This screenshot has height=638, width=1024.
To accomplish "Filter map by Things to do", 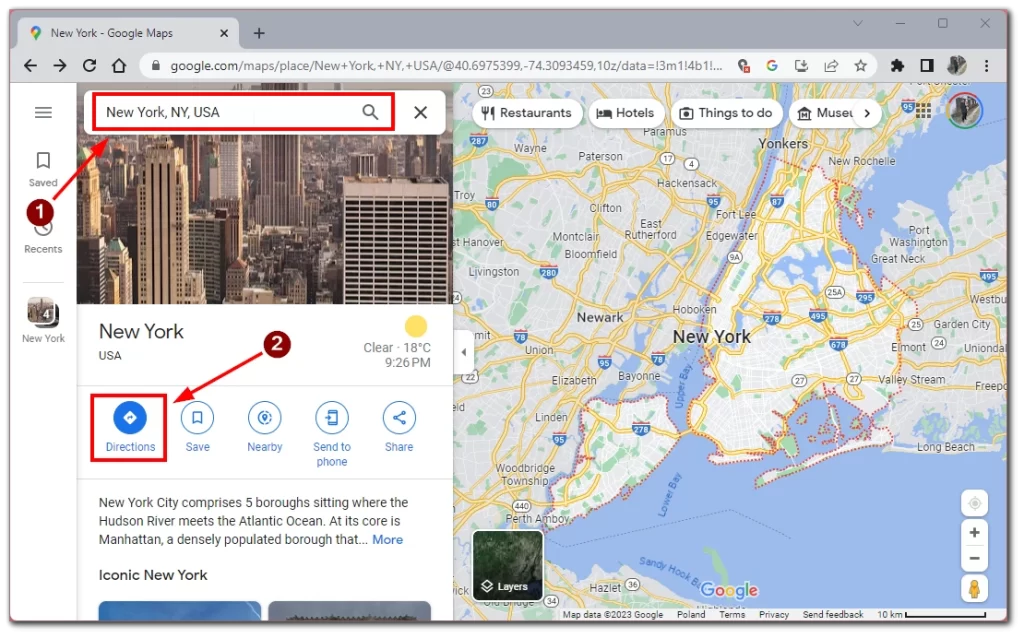I will 726,113.
